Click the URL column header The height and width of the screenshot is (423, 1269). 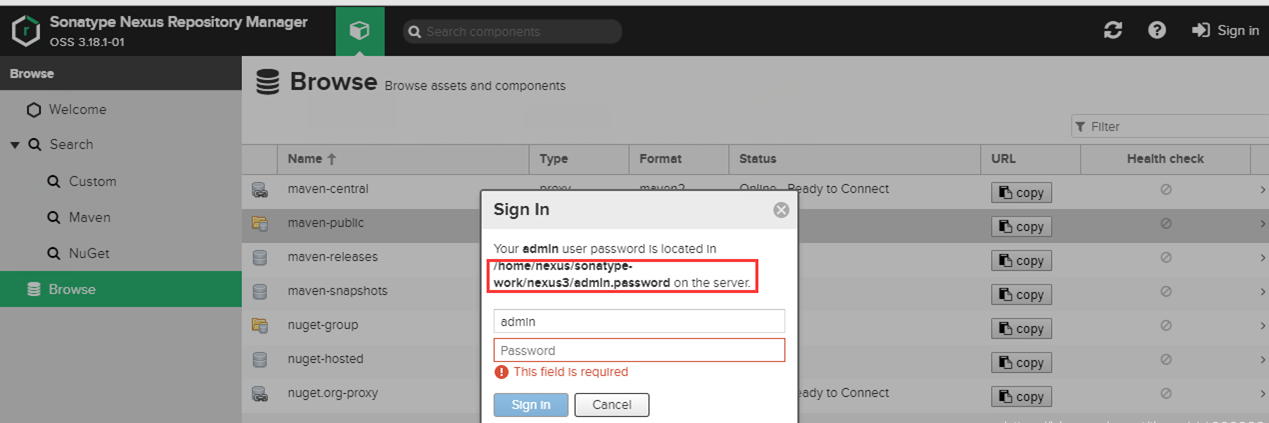tap(1030, 159)
